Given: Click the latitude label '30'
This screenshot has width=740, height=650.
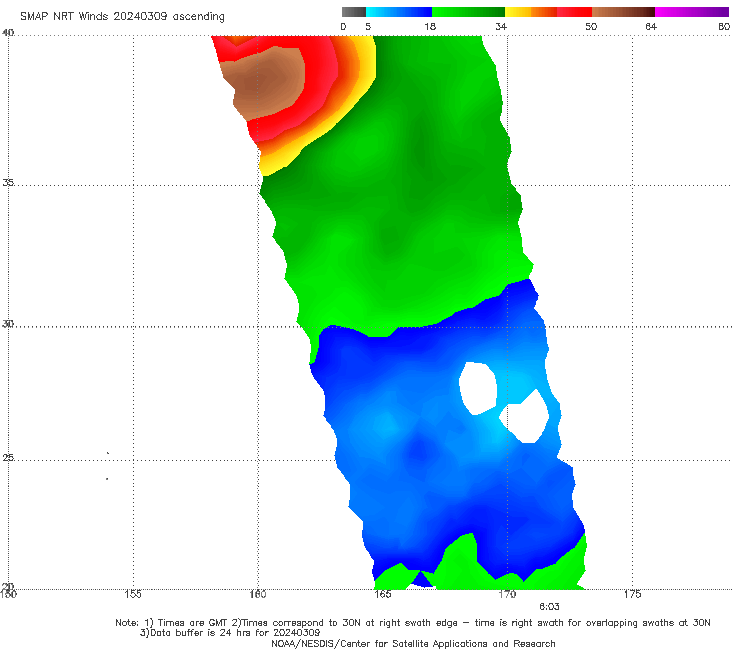Looking at the screenshot, I should point(8,324).
